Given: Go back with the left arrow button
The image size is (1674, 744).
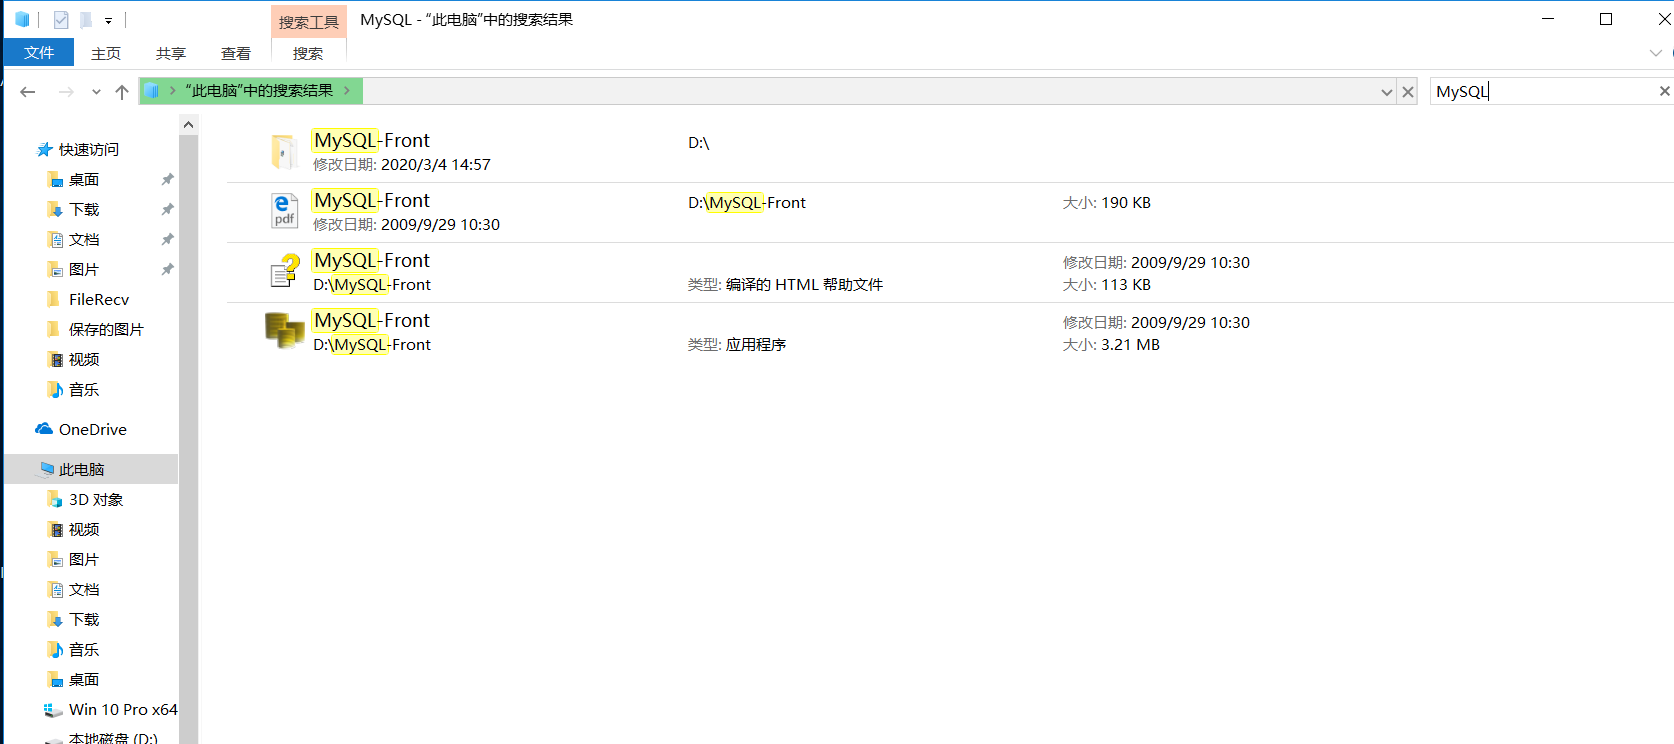Looking at the screenshot, I should coord(28,92).
